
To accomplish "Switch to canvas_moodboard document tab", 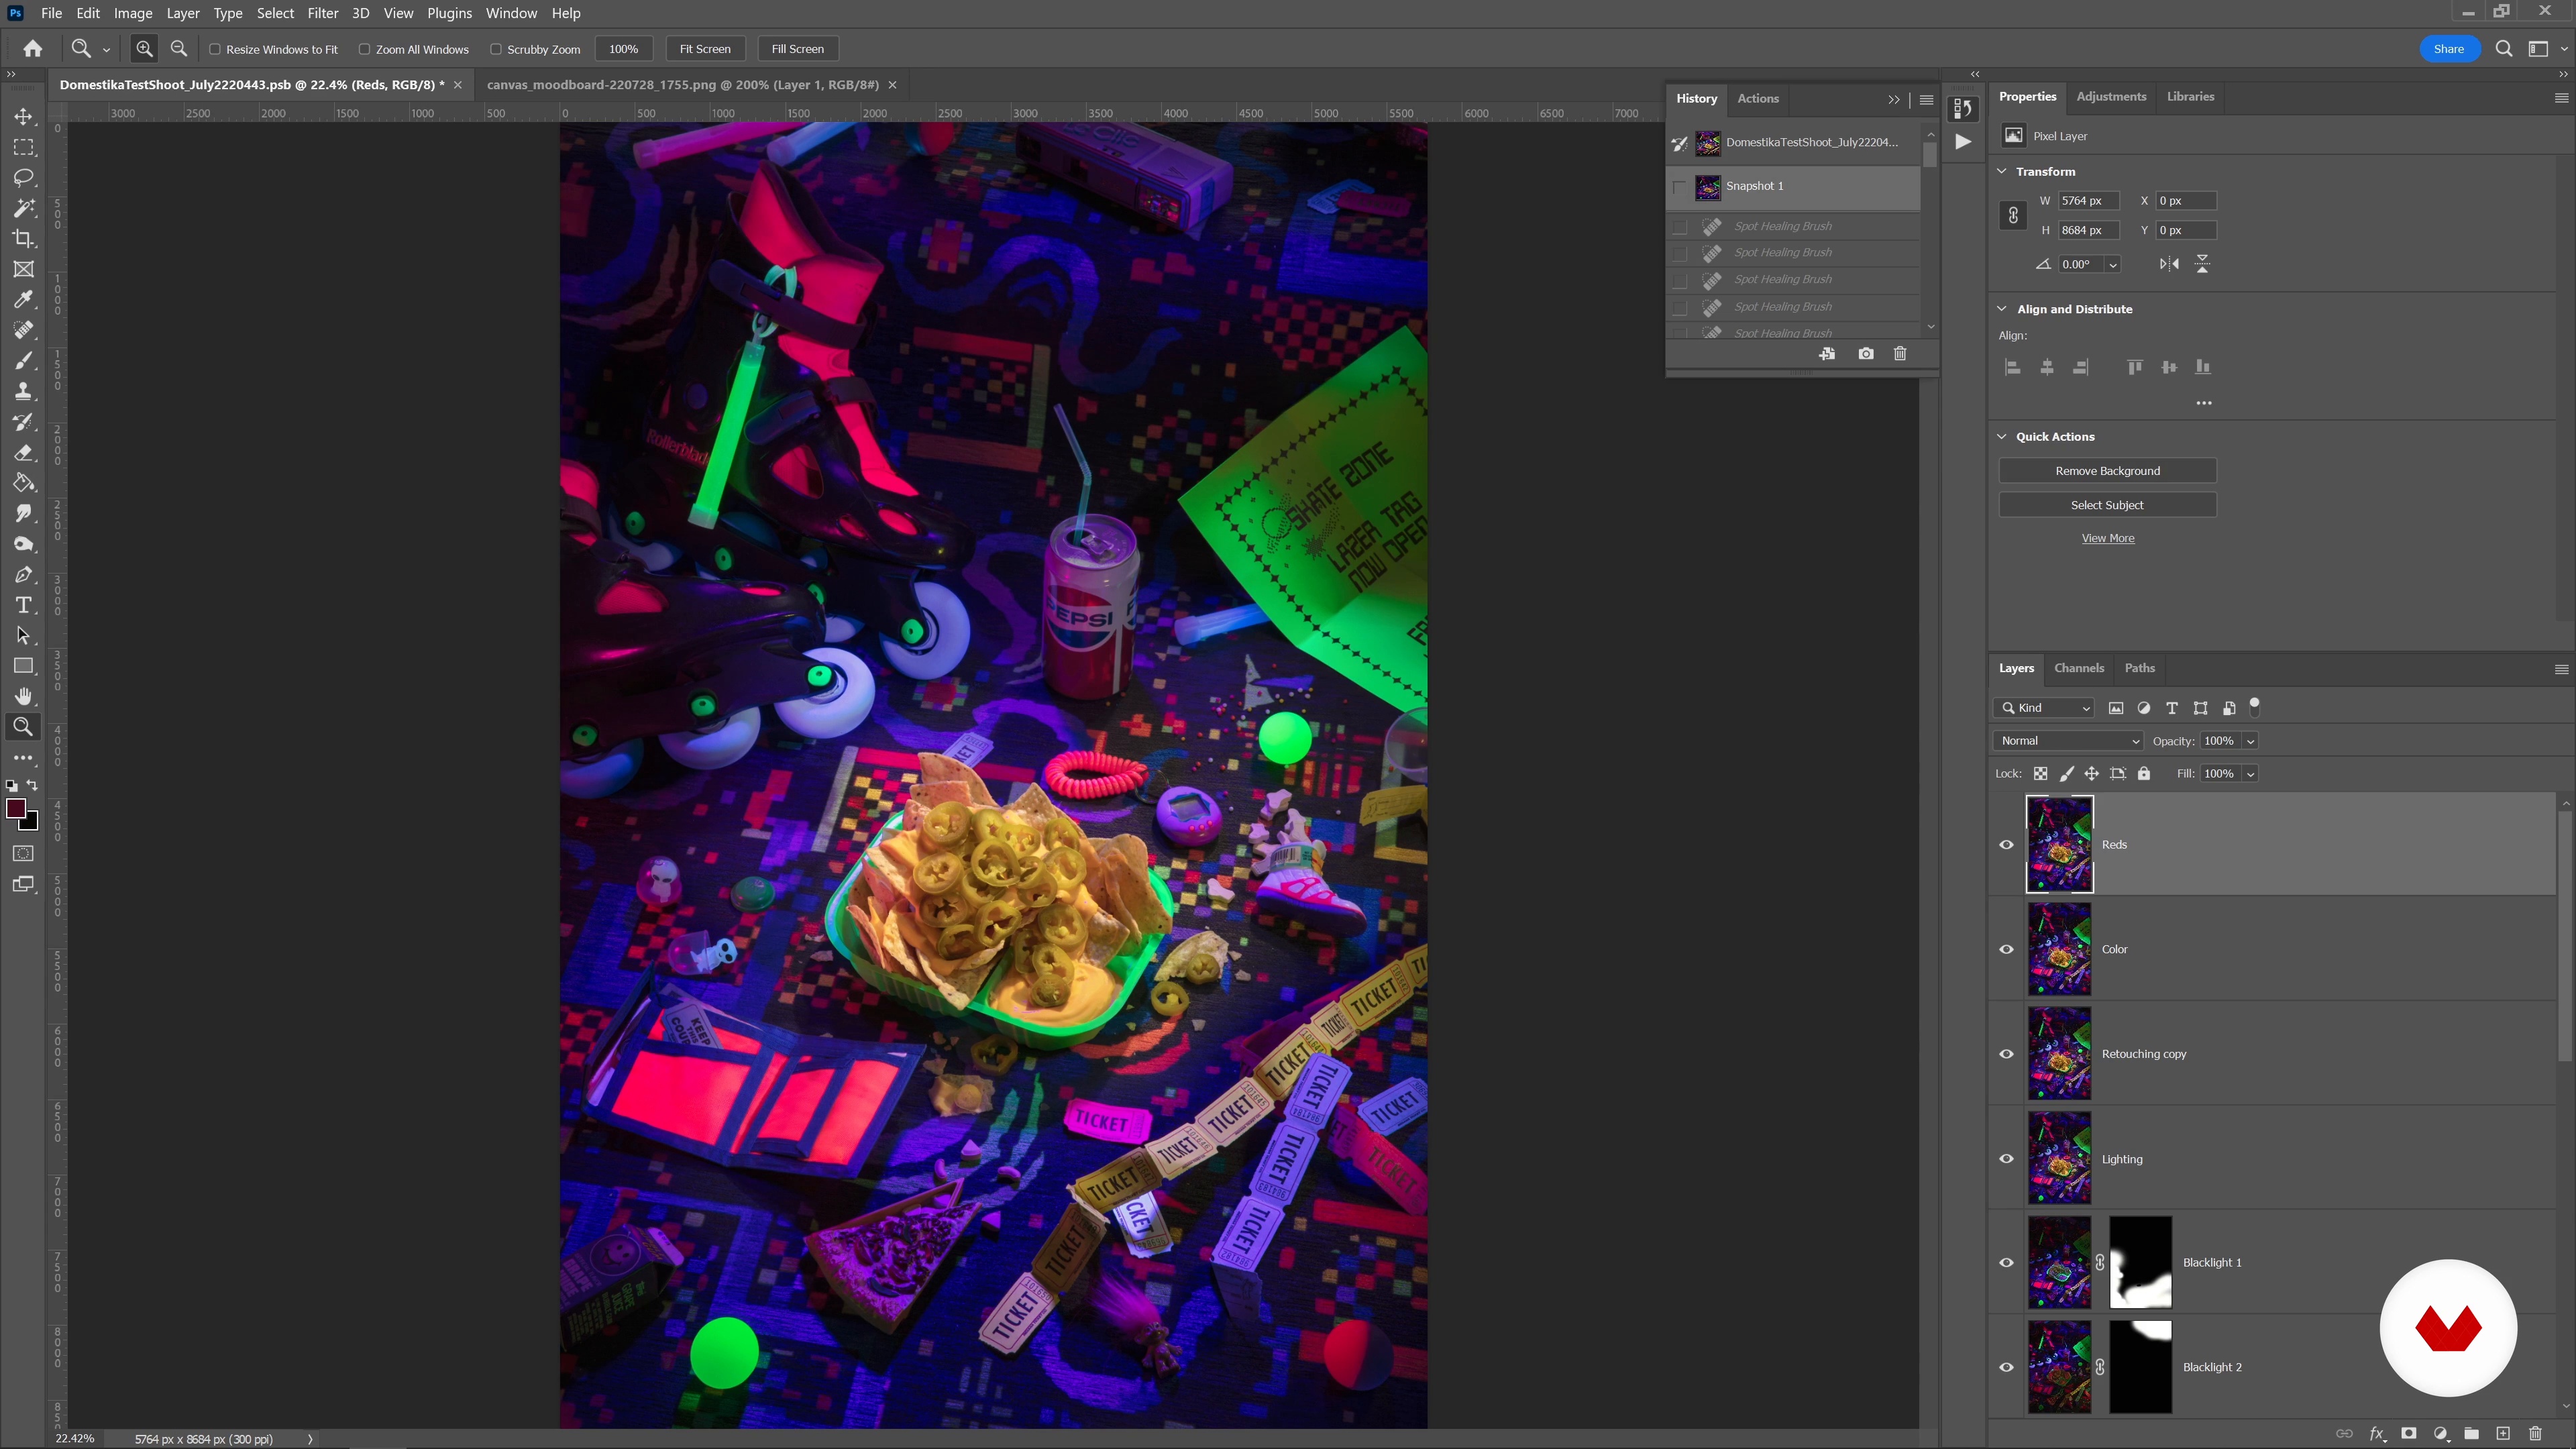I will coord(683,85).
